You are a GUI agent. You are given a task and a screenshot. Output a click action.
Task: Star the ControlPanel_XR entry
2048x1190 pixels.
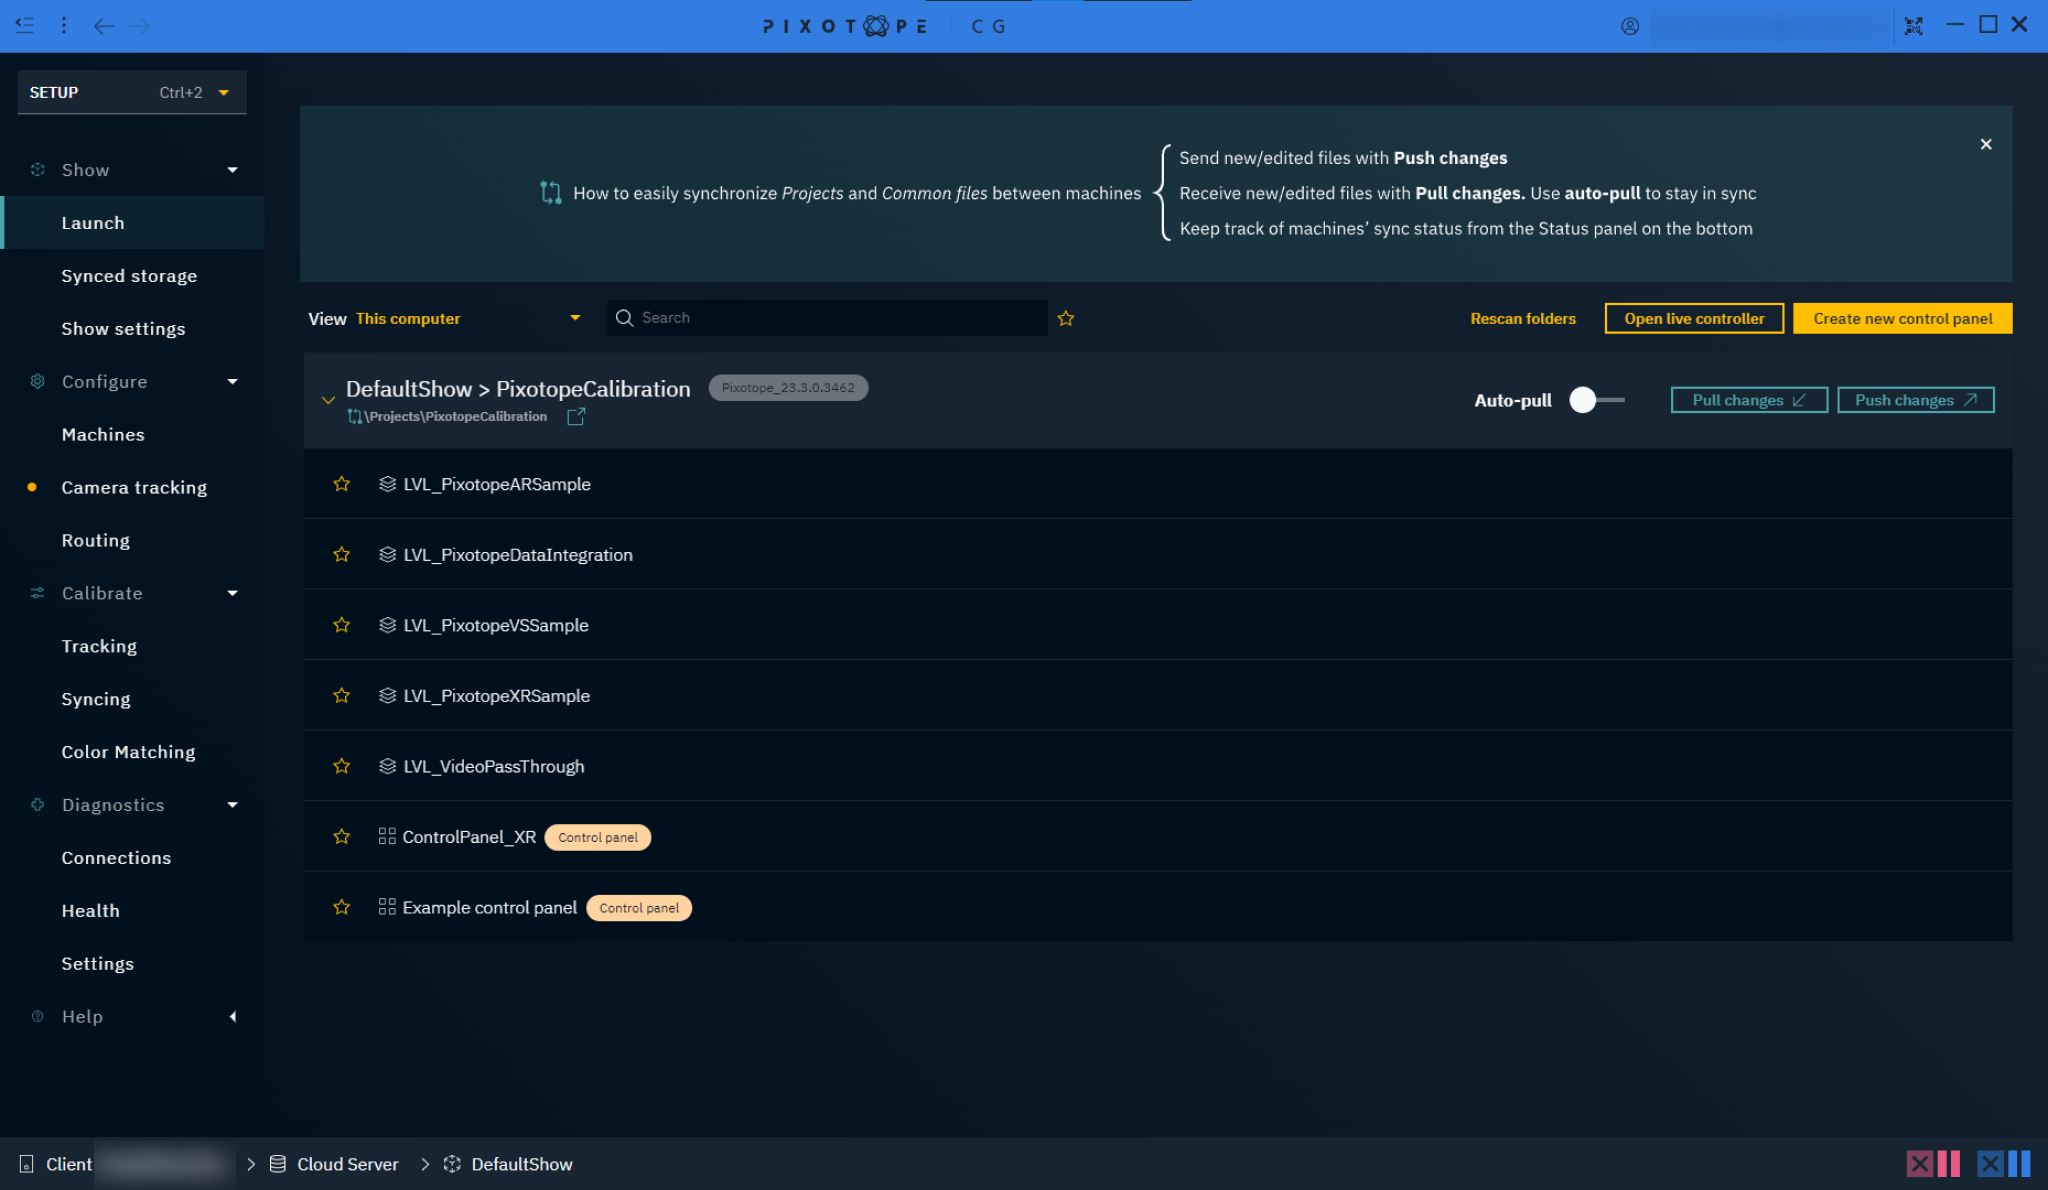[x=342, y=837]
